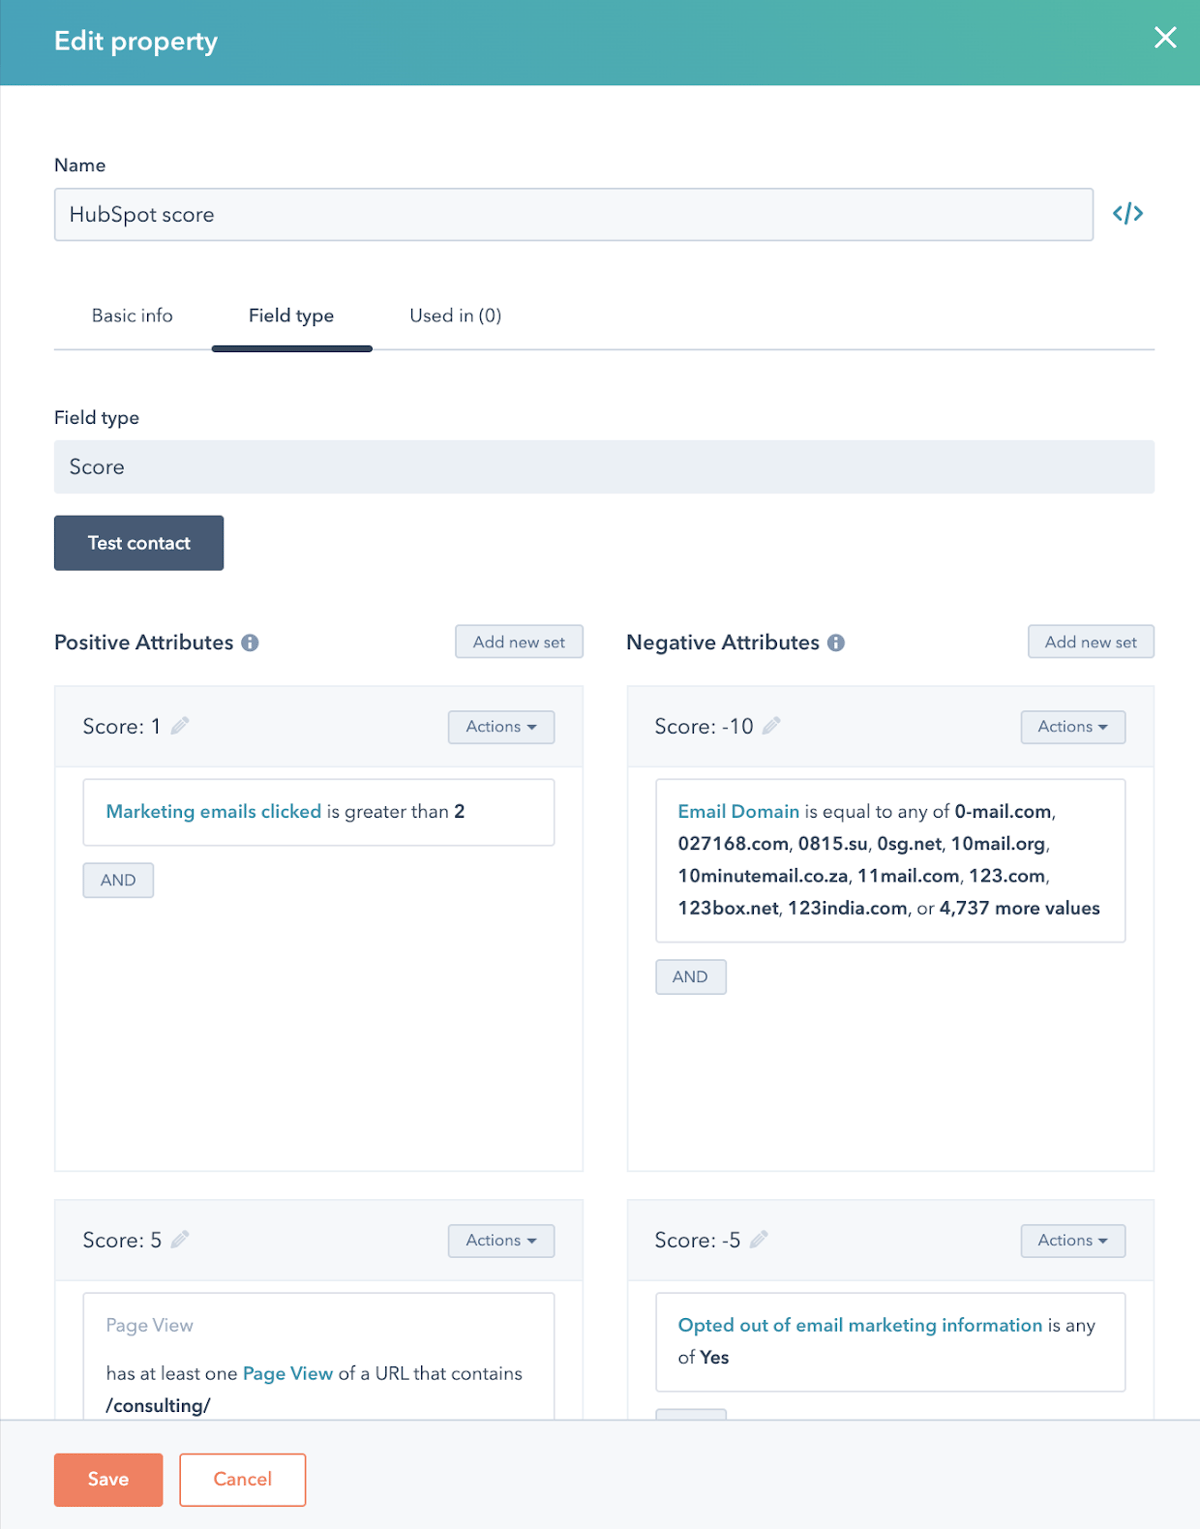Screen dimensions: 1200x1529
Task: Close the Edit property dialog
Action: pos(1164,38)
